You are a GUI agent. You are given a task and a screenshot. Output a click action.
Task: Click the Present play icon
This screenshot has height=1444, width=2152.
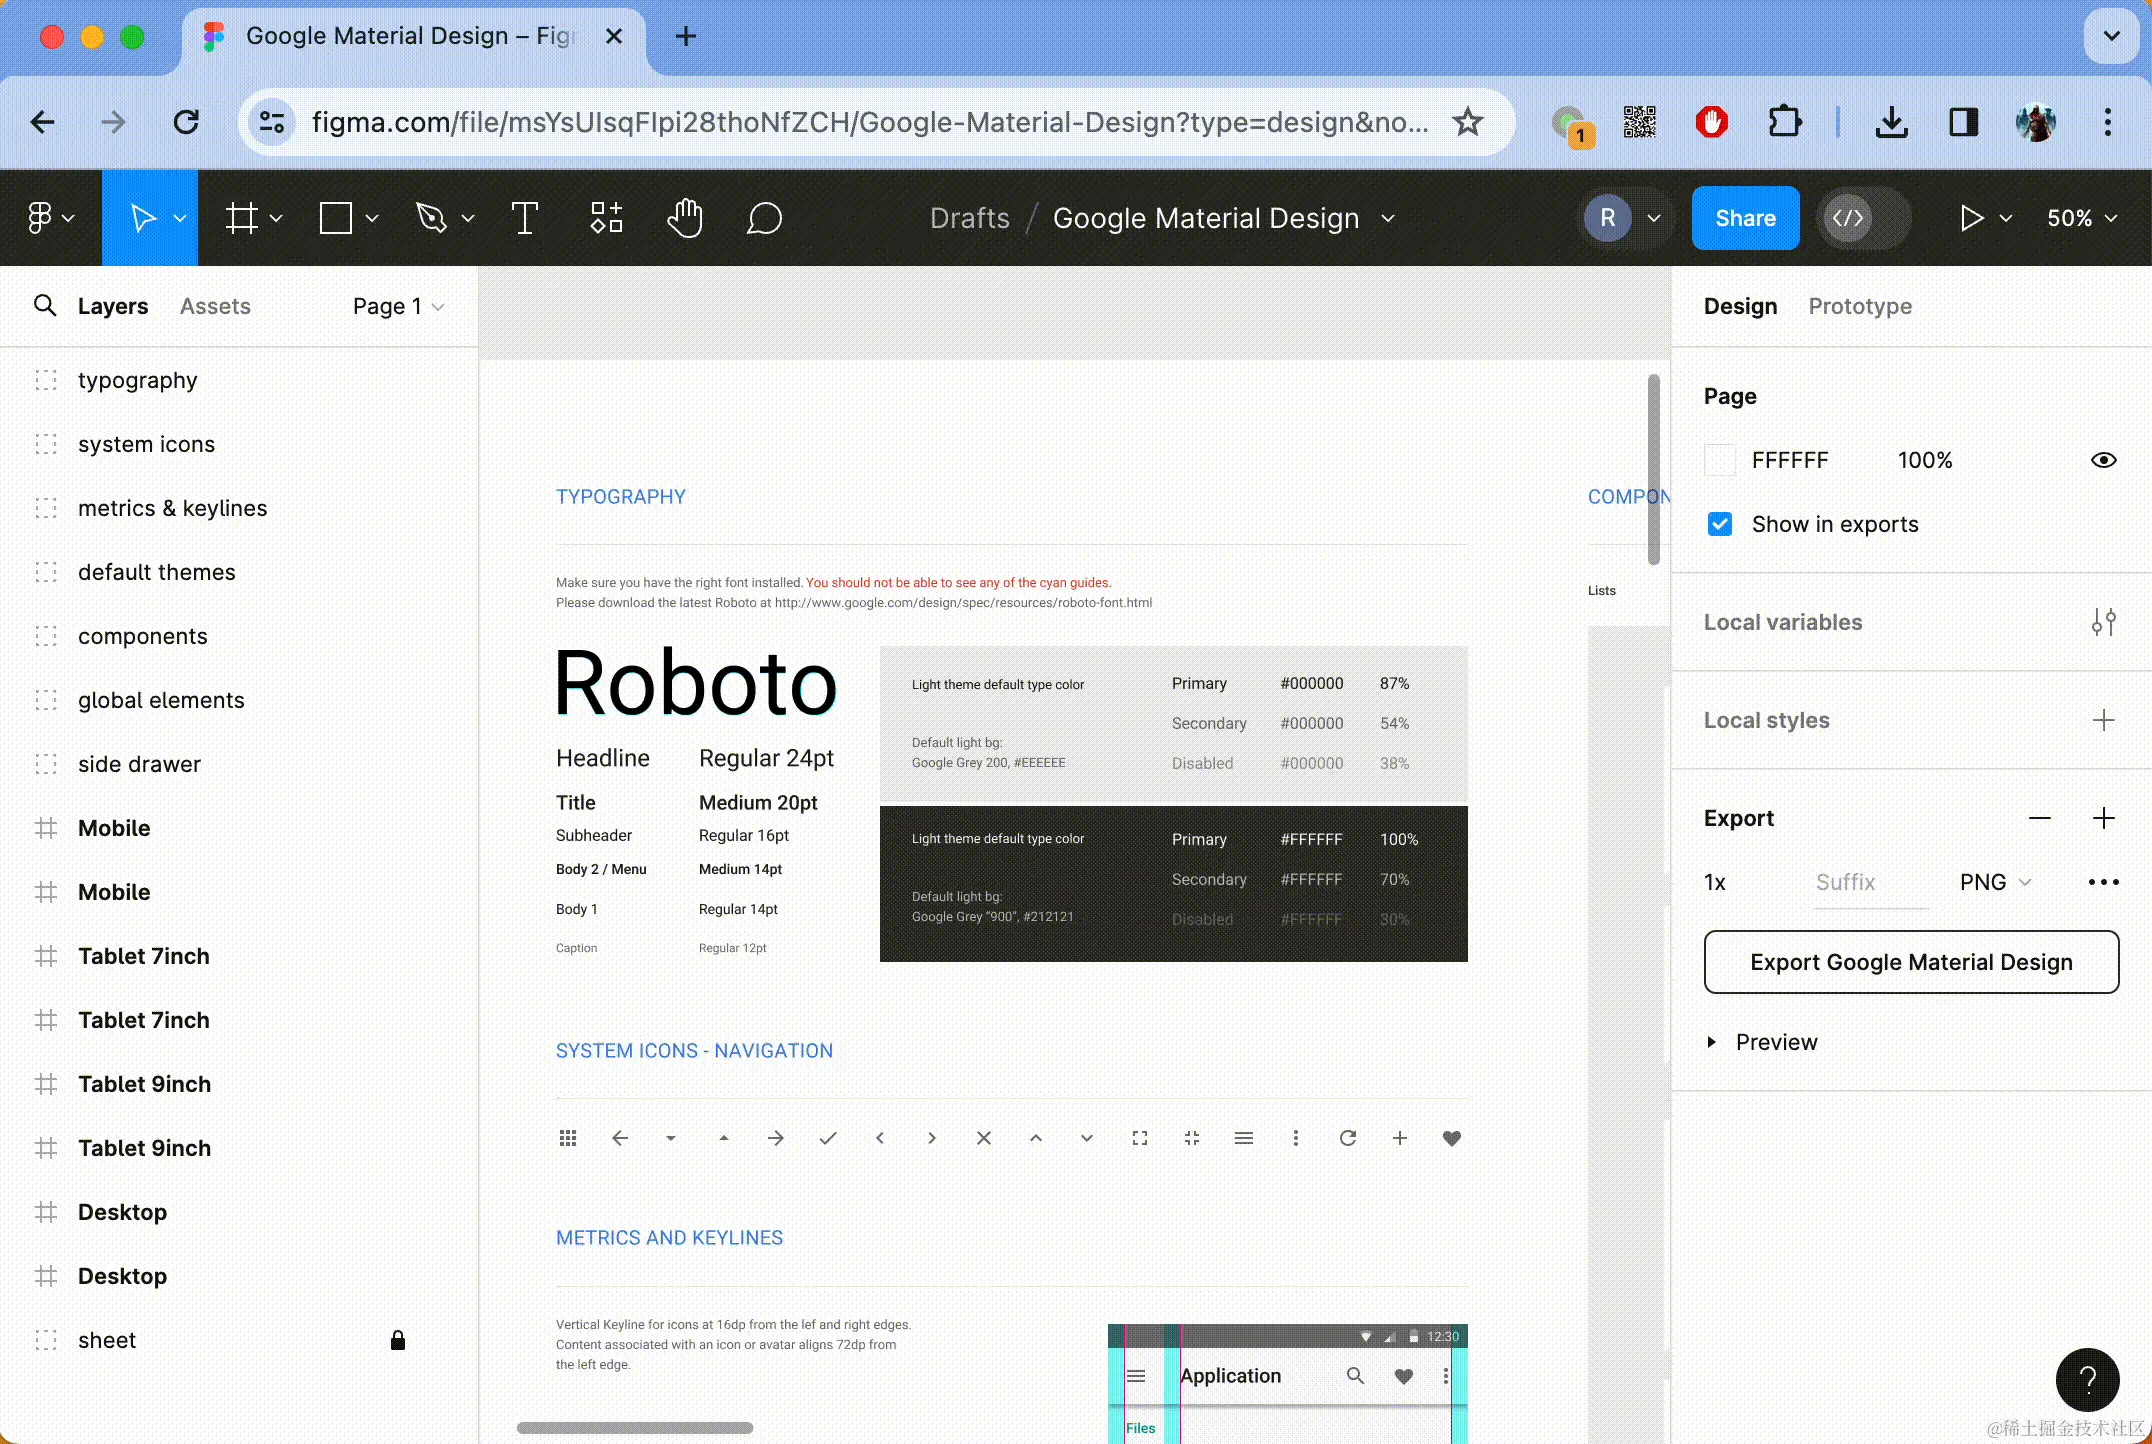pos(1971,218)
